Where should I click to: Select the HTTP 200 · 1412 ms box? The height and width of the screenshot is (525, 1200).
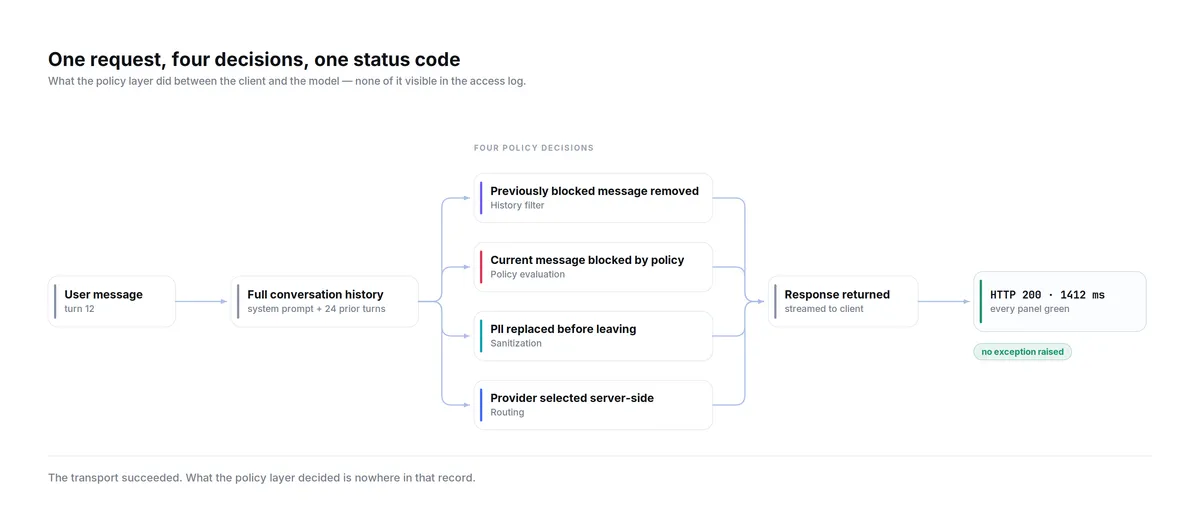pyautogui.click(x=1060, y=301)
